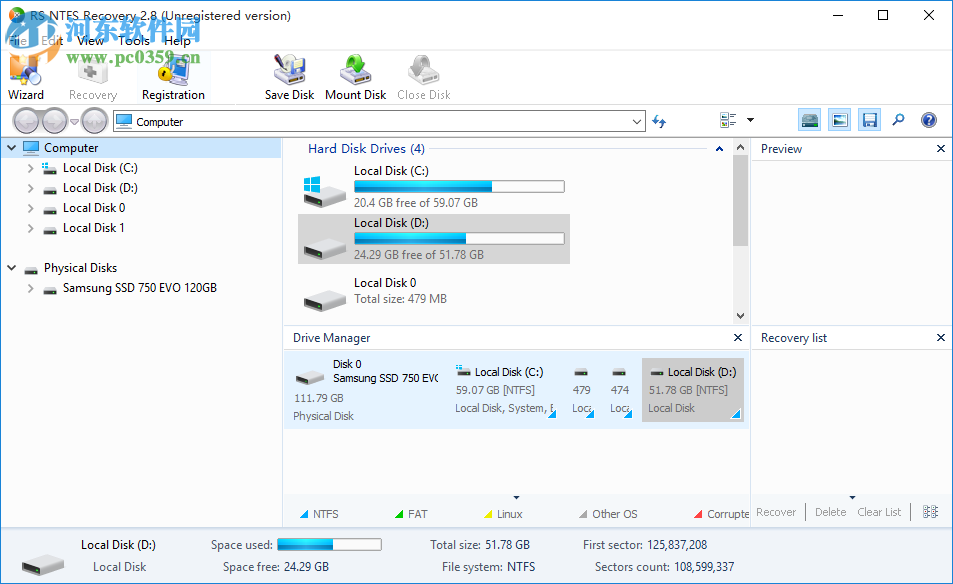Enable the NTFS filter
953x584 pixels.
click(318, 513)
